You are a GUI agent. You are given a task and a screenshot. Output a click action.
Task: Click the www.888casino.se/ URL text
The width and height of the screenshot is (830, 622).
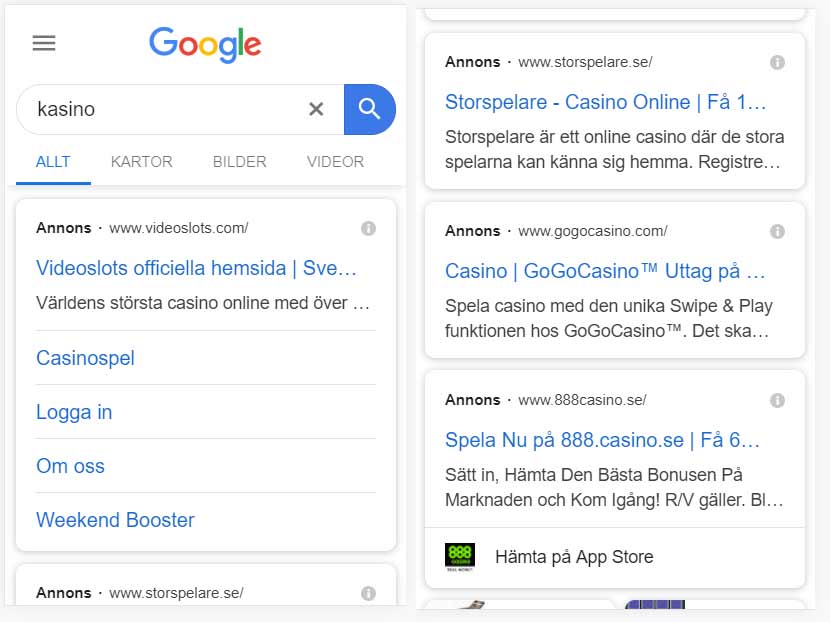click(582, 400)
